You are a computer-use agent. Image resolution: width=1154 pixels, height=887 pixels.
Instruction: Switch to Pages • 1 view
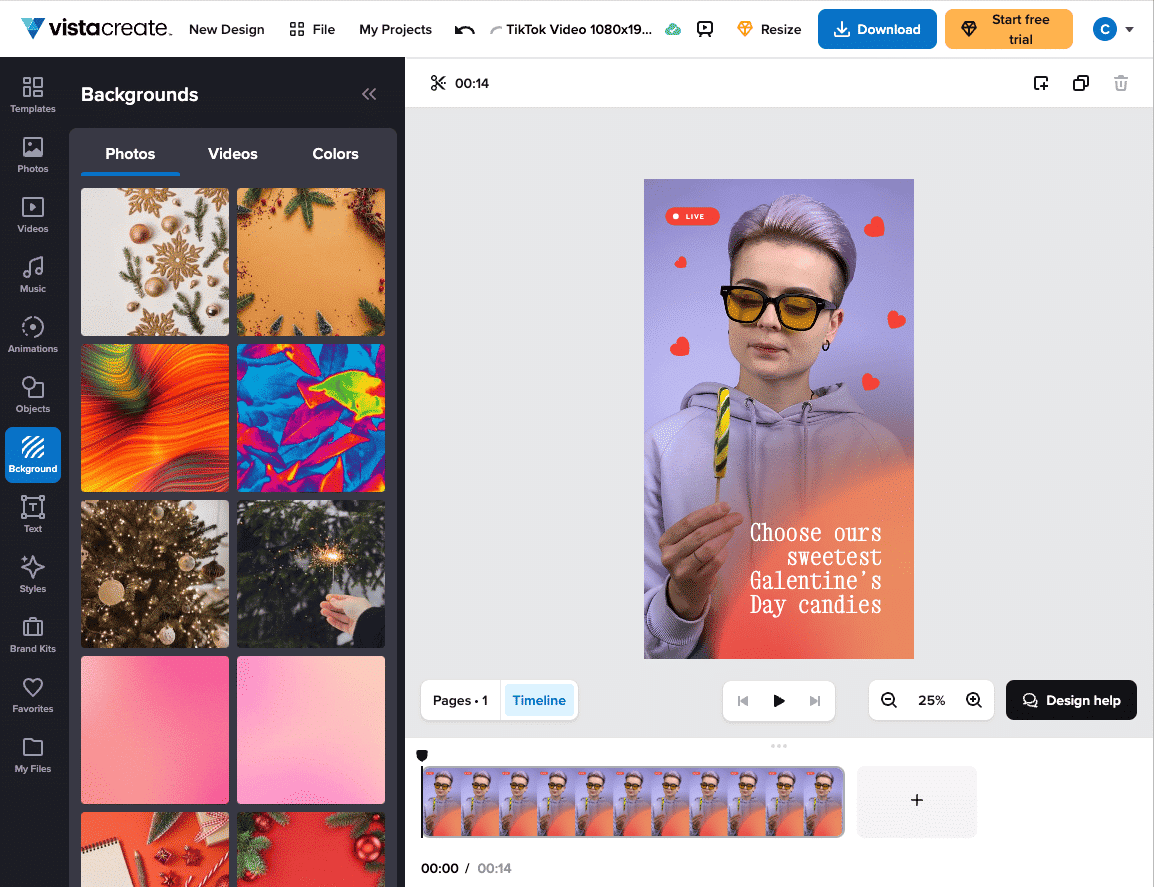(460, 700)
